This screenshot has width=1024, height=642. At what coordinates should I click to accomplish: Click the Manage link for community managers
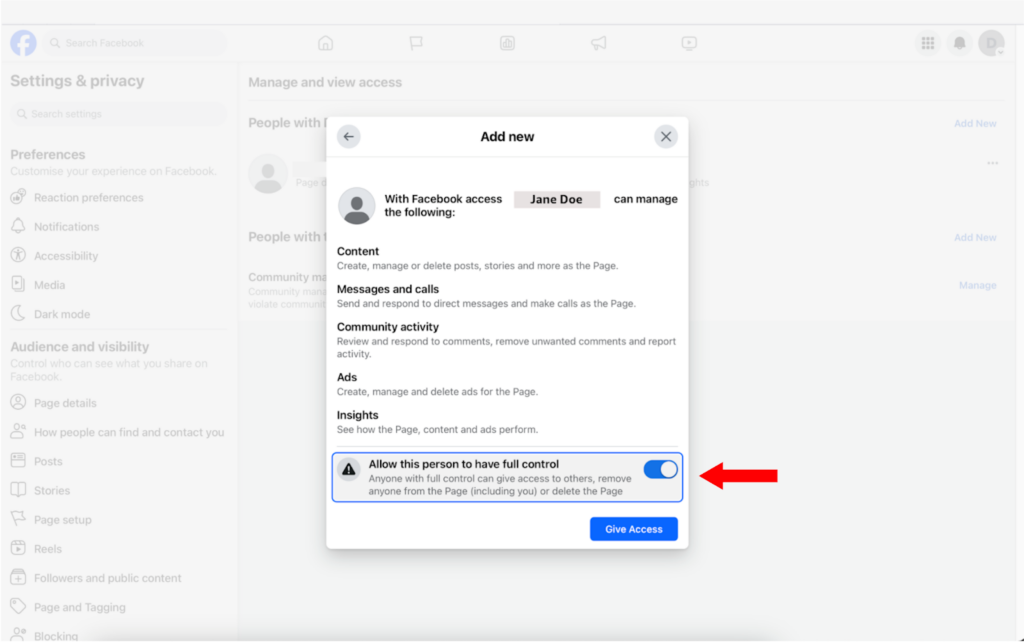(x=978, y=285)
